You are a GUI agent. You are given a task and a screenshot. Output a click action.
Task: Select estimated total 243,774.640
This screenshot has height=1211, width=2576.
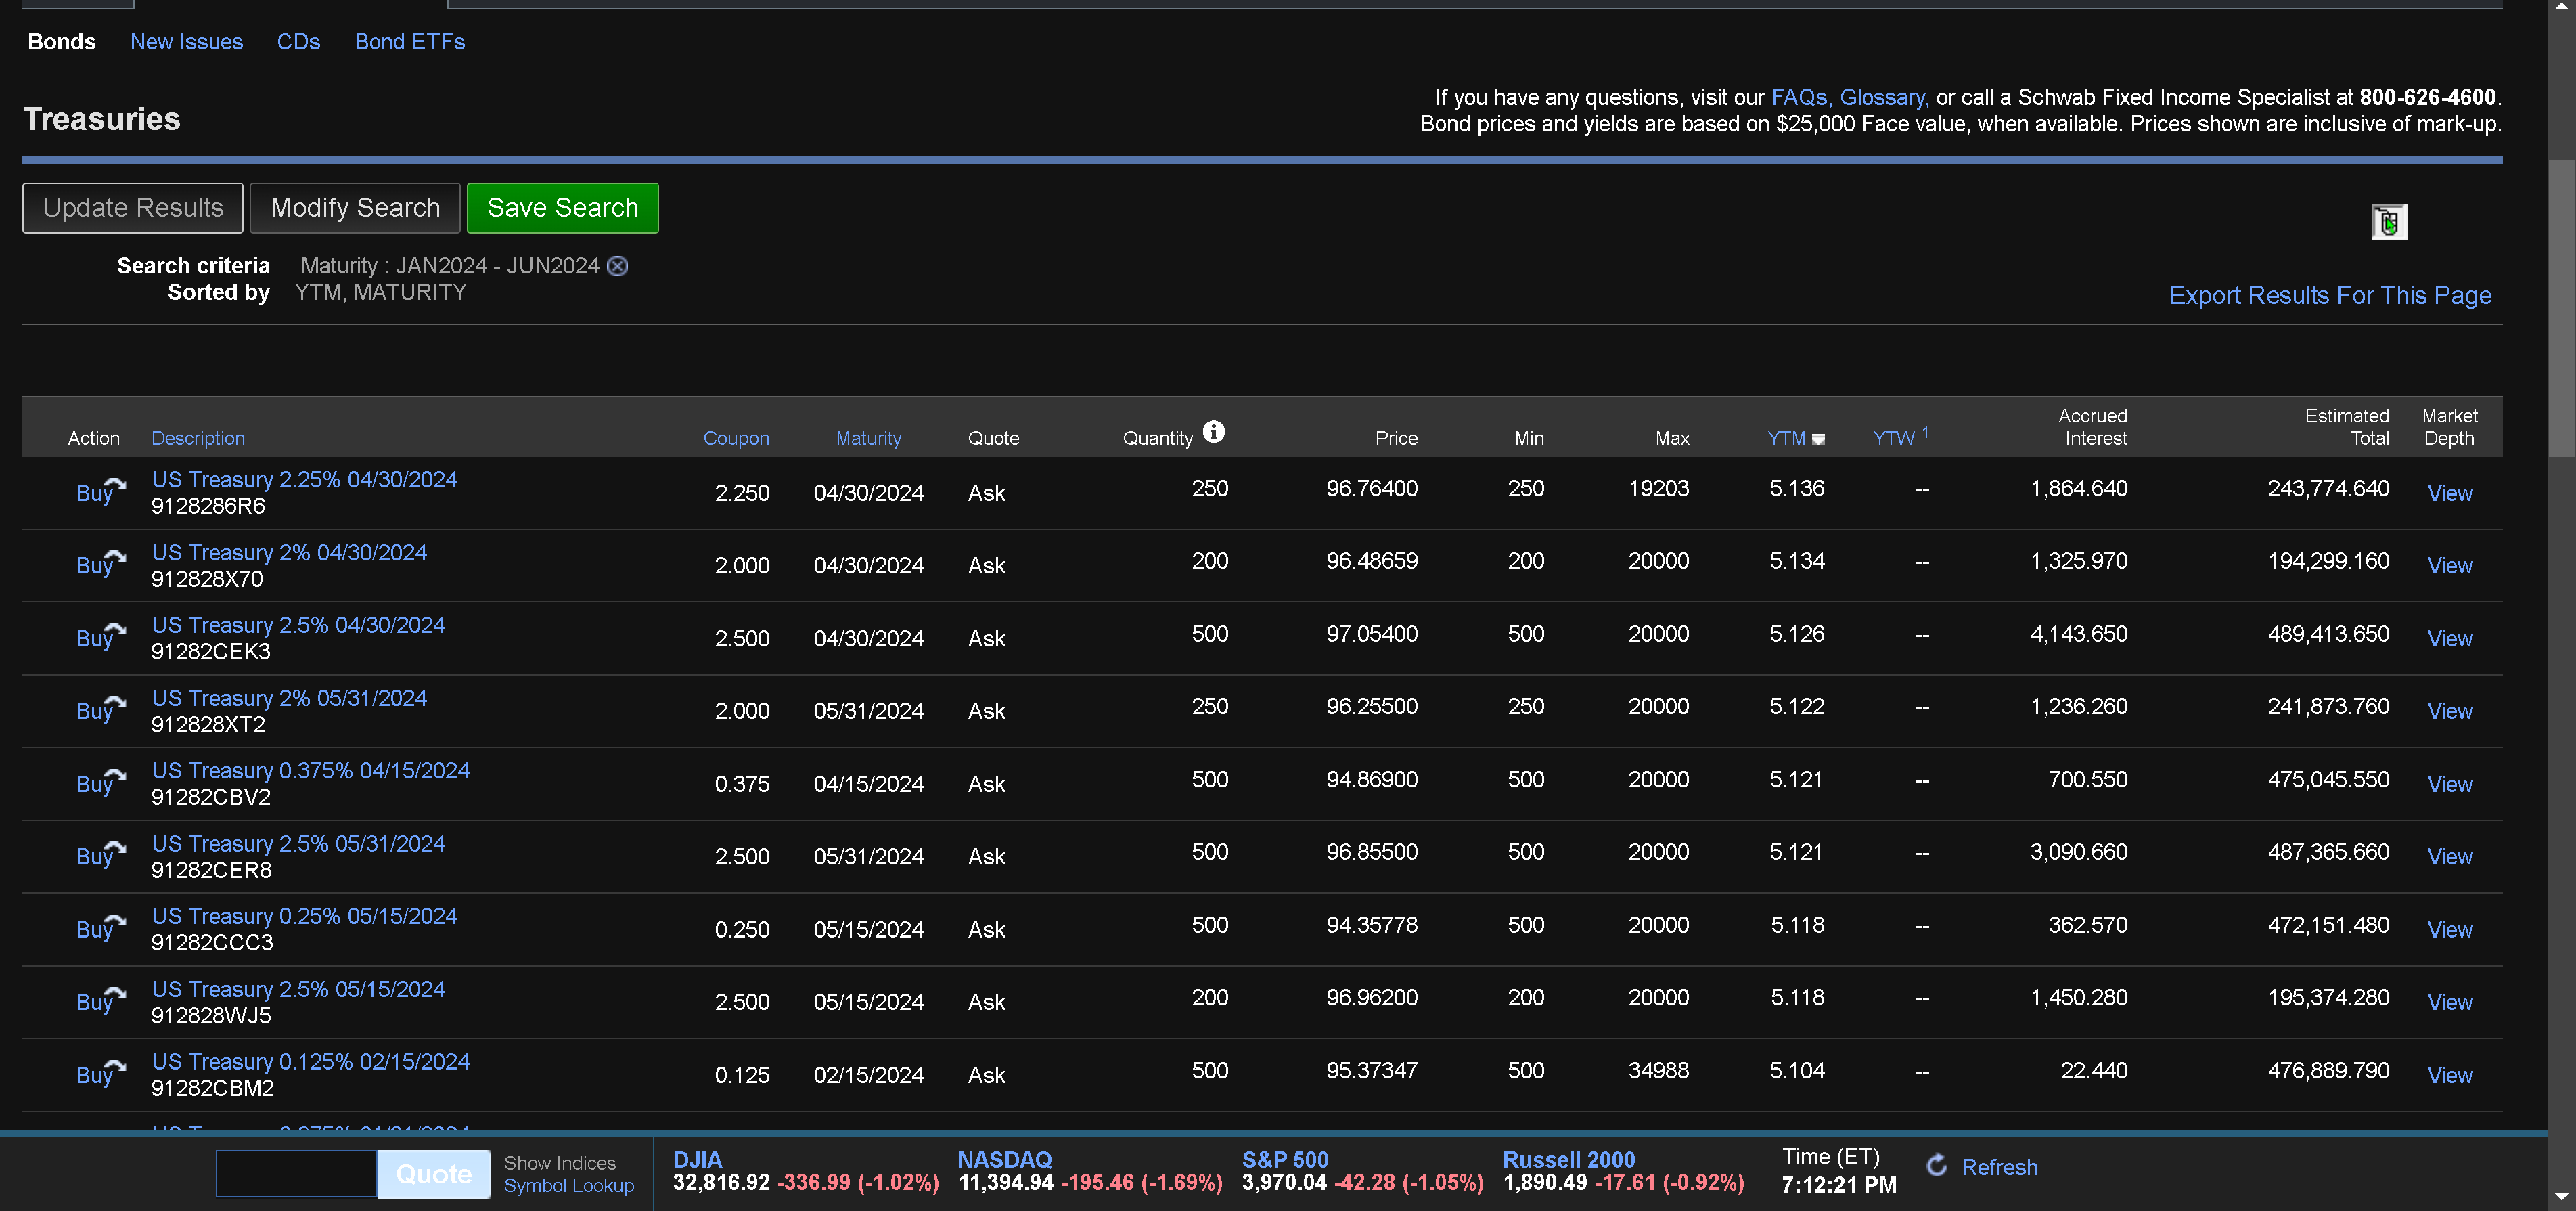2328,489
